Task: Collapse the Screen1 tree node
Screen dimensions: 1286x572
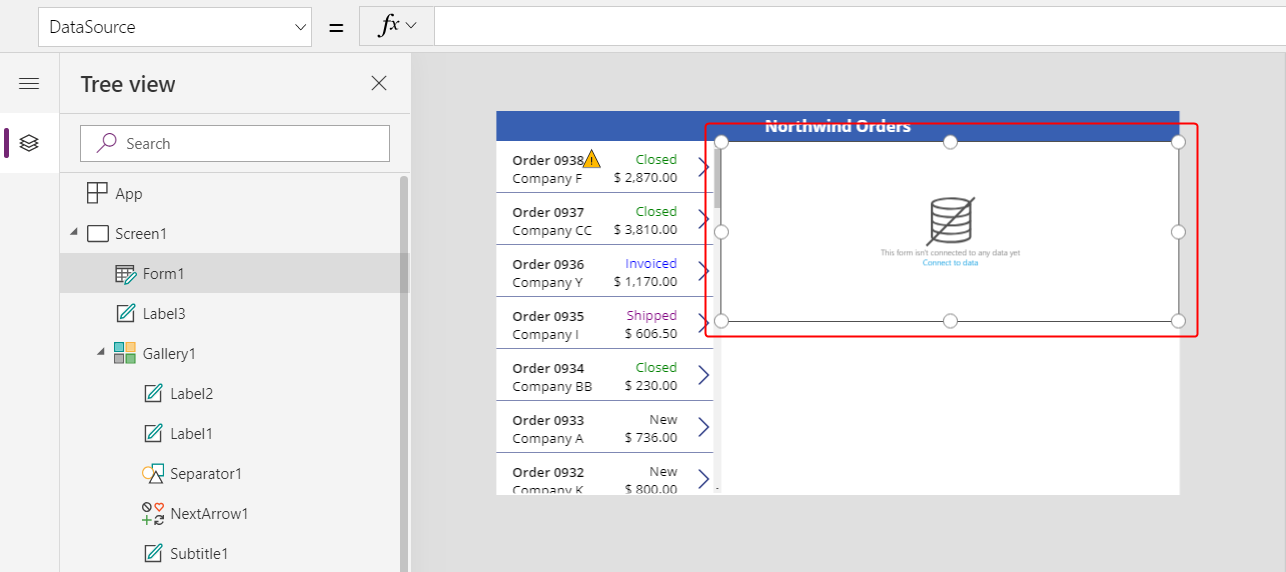Action: 73,233
